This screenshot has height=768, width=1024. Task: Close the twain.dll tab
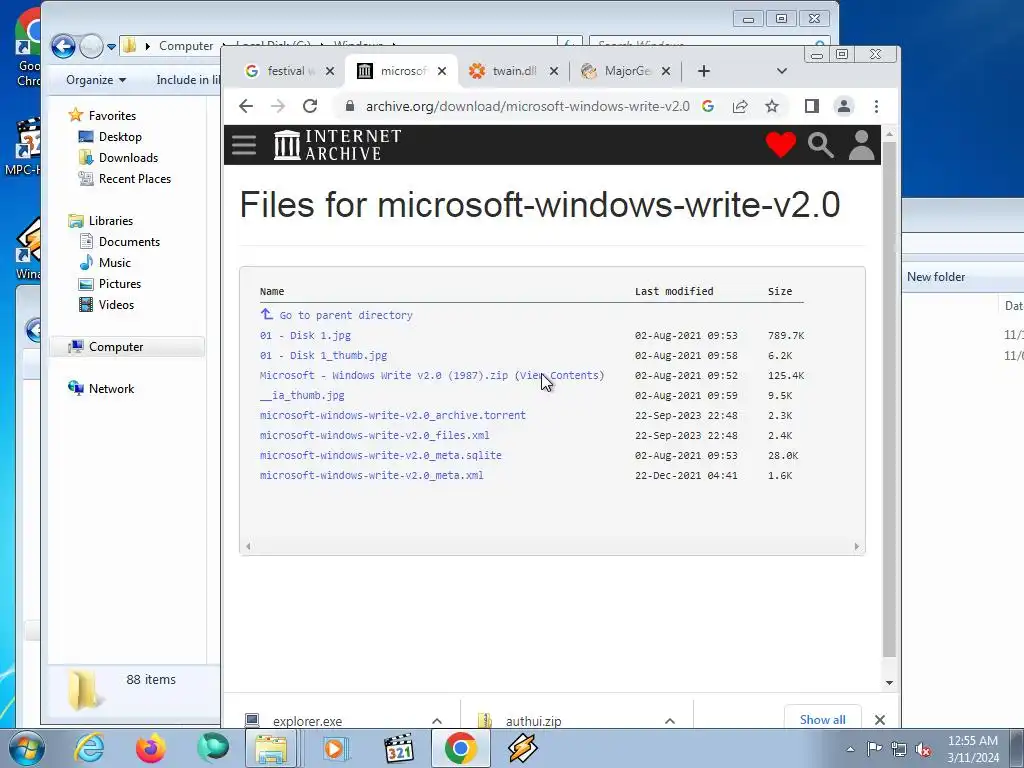[x=554, y=71]
